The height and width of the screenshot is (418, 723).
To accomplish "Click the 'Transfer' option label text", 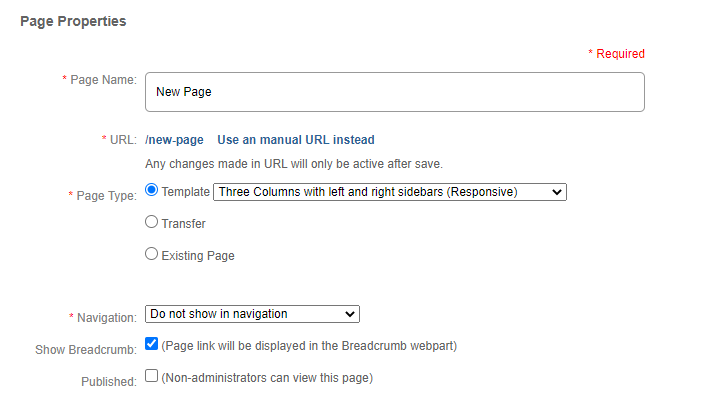I will (x=184, y=224).
